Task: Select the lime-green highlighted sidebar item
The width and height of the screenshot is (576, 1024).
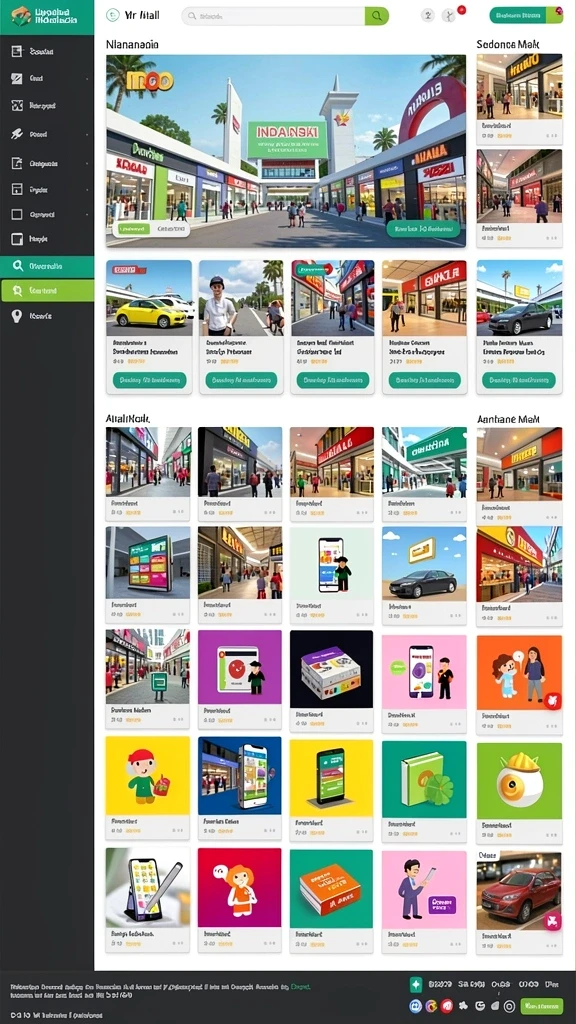Action: click(x=47, y=291)
